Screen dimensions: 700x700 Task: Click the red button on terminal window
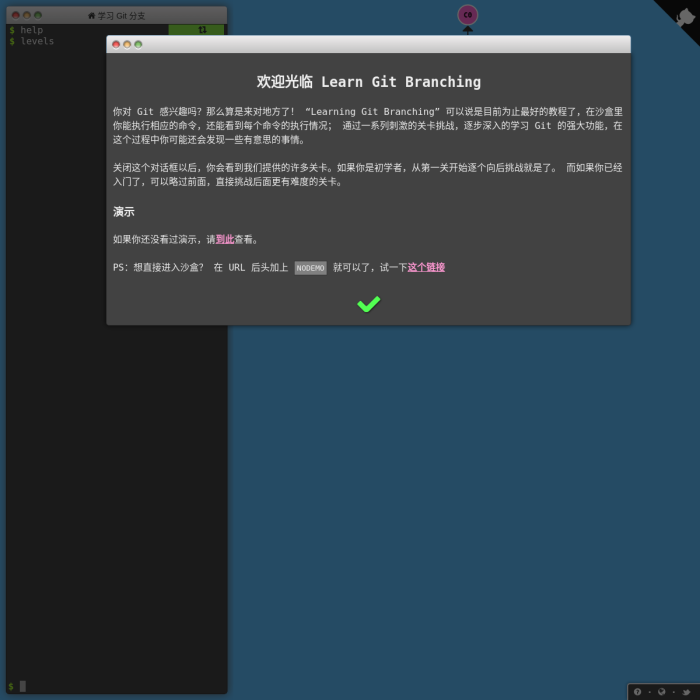(x=15, y=15)
